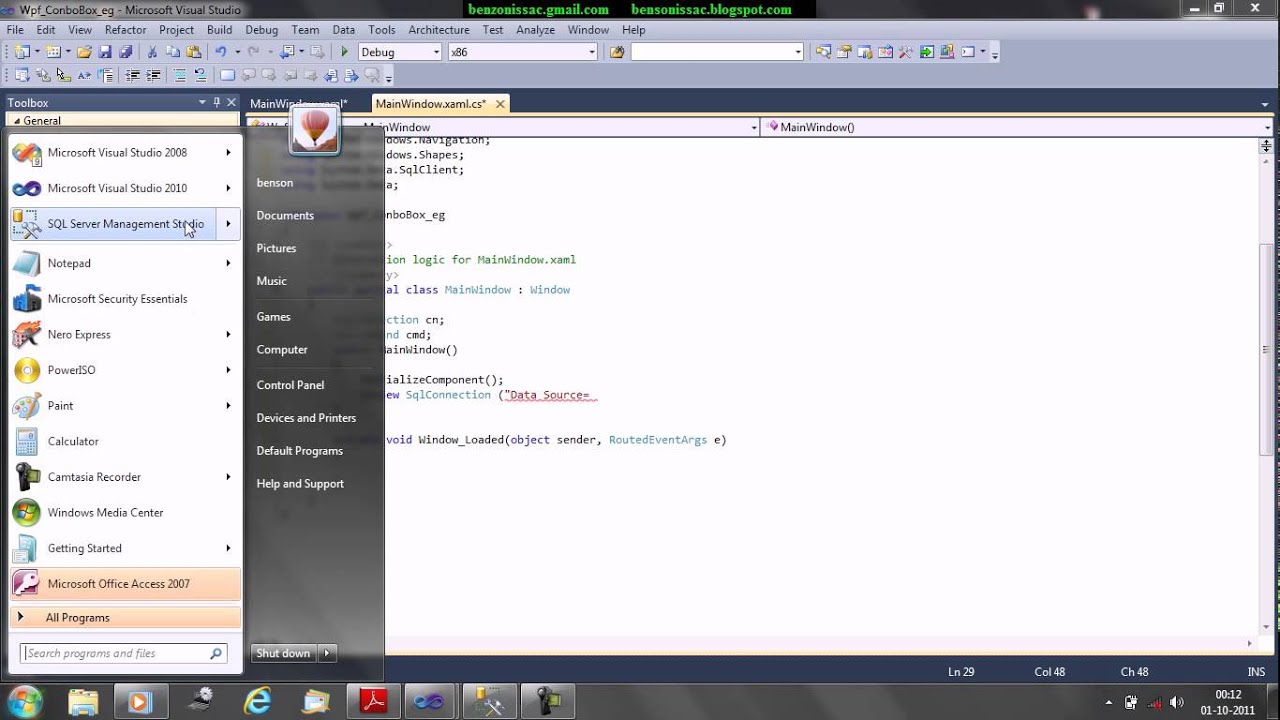
Task: Click the Save All toolbar icon
Action: coord(125,52)
